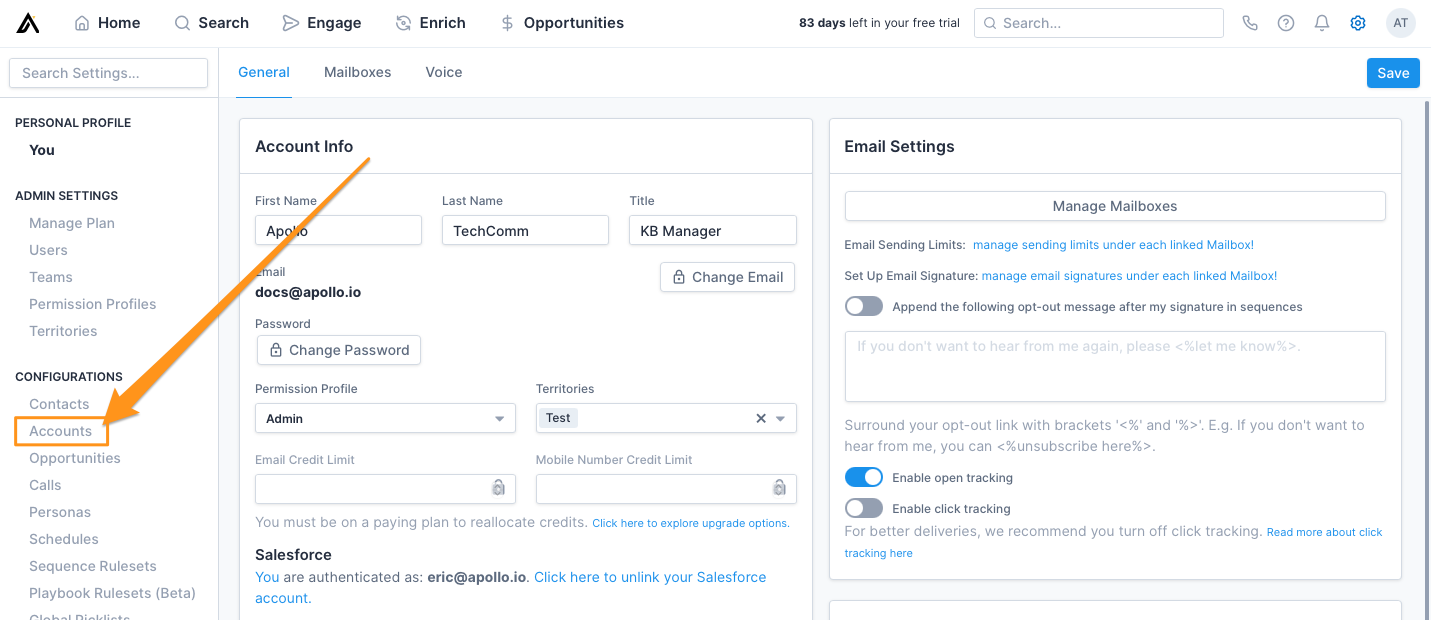Click the Save button
The height and width of the screenshot is (620, 1431).
[1393, 72]
